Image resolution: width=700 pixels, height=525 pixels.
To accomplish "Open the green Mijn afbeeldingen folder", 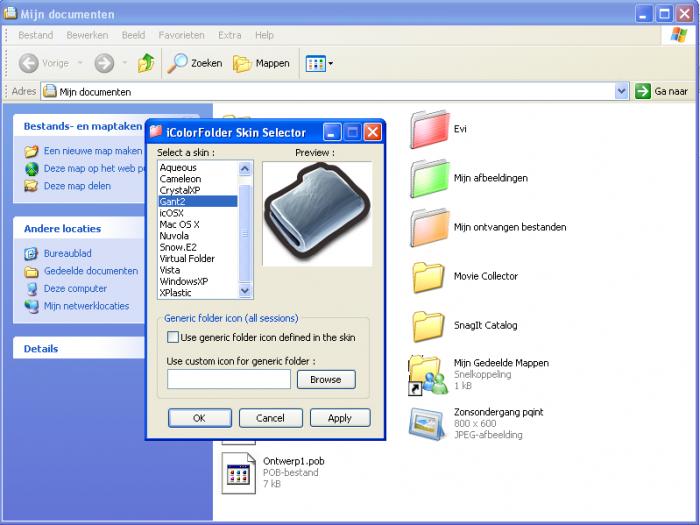I will [x=428, y=179].
